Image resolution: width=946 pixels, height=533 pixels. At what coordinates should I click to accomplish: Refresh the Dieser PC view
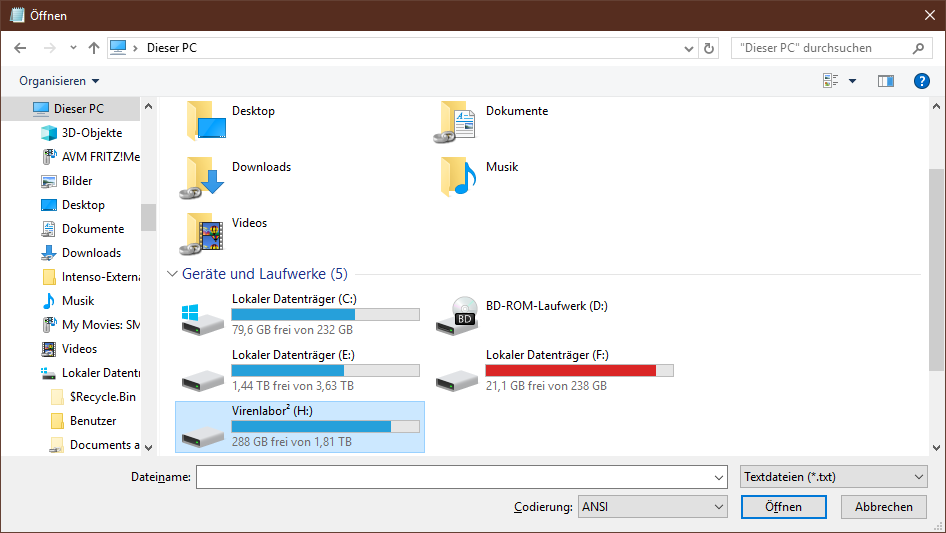(709, 48)
